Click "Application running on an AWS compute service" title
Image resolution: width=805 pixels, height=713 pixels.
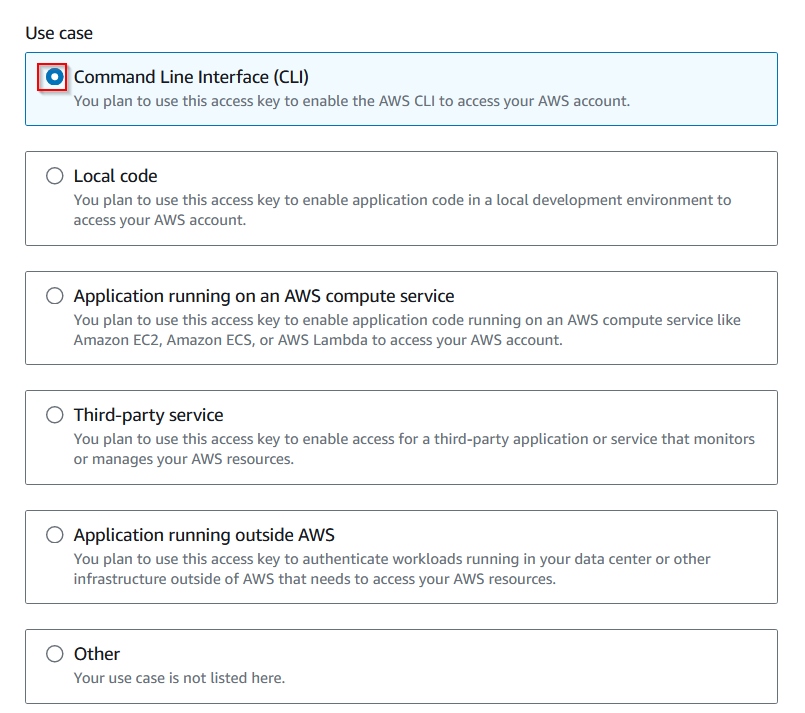pos(264,296)
